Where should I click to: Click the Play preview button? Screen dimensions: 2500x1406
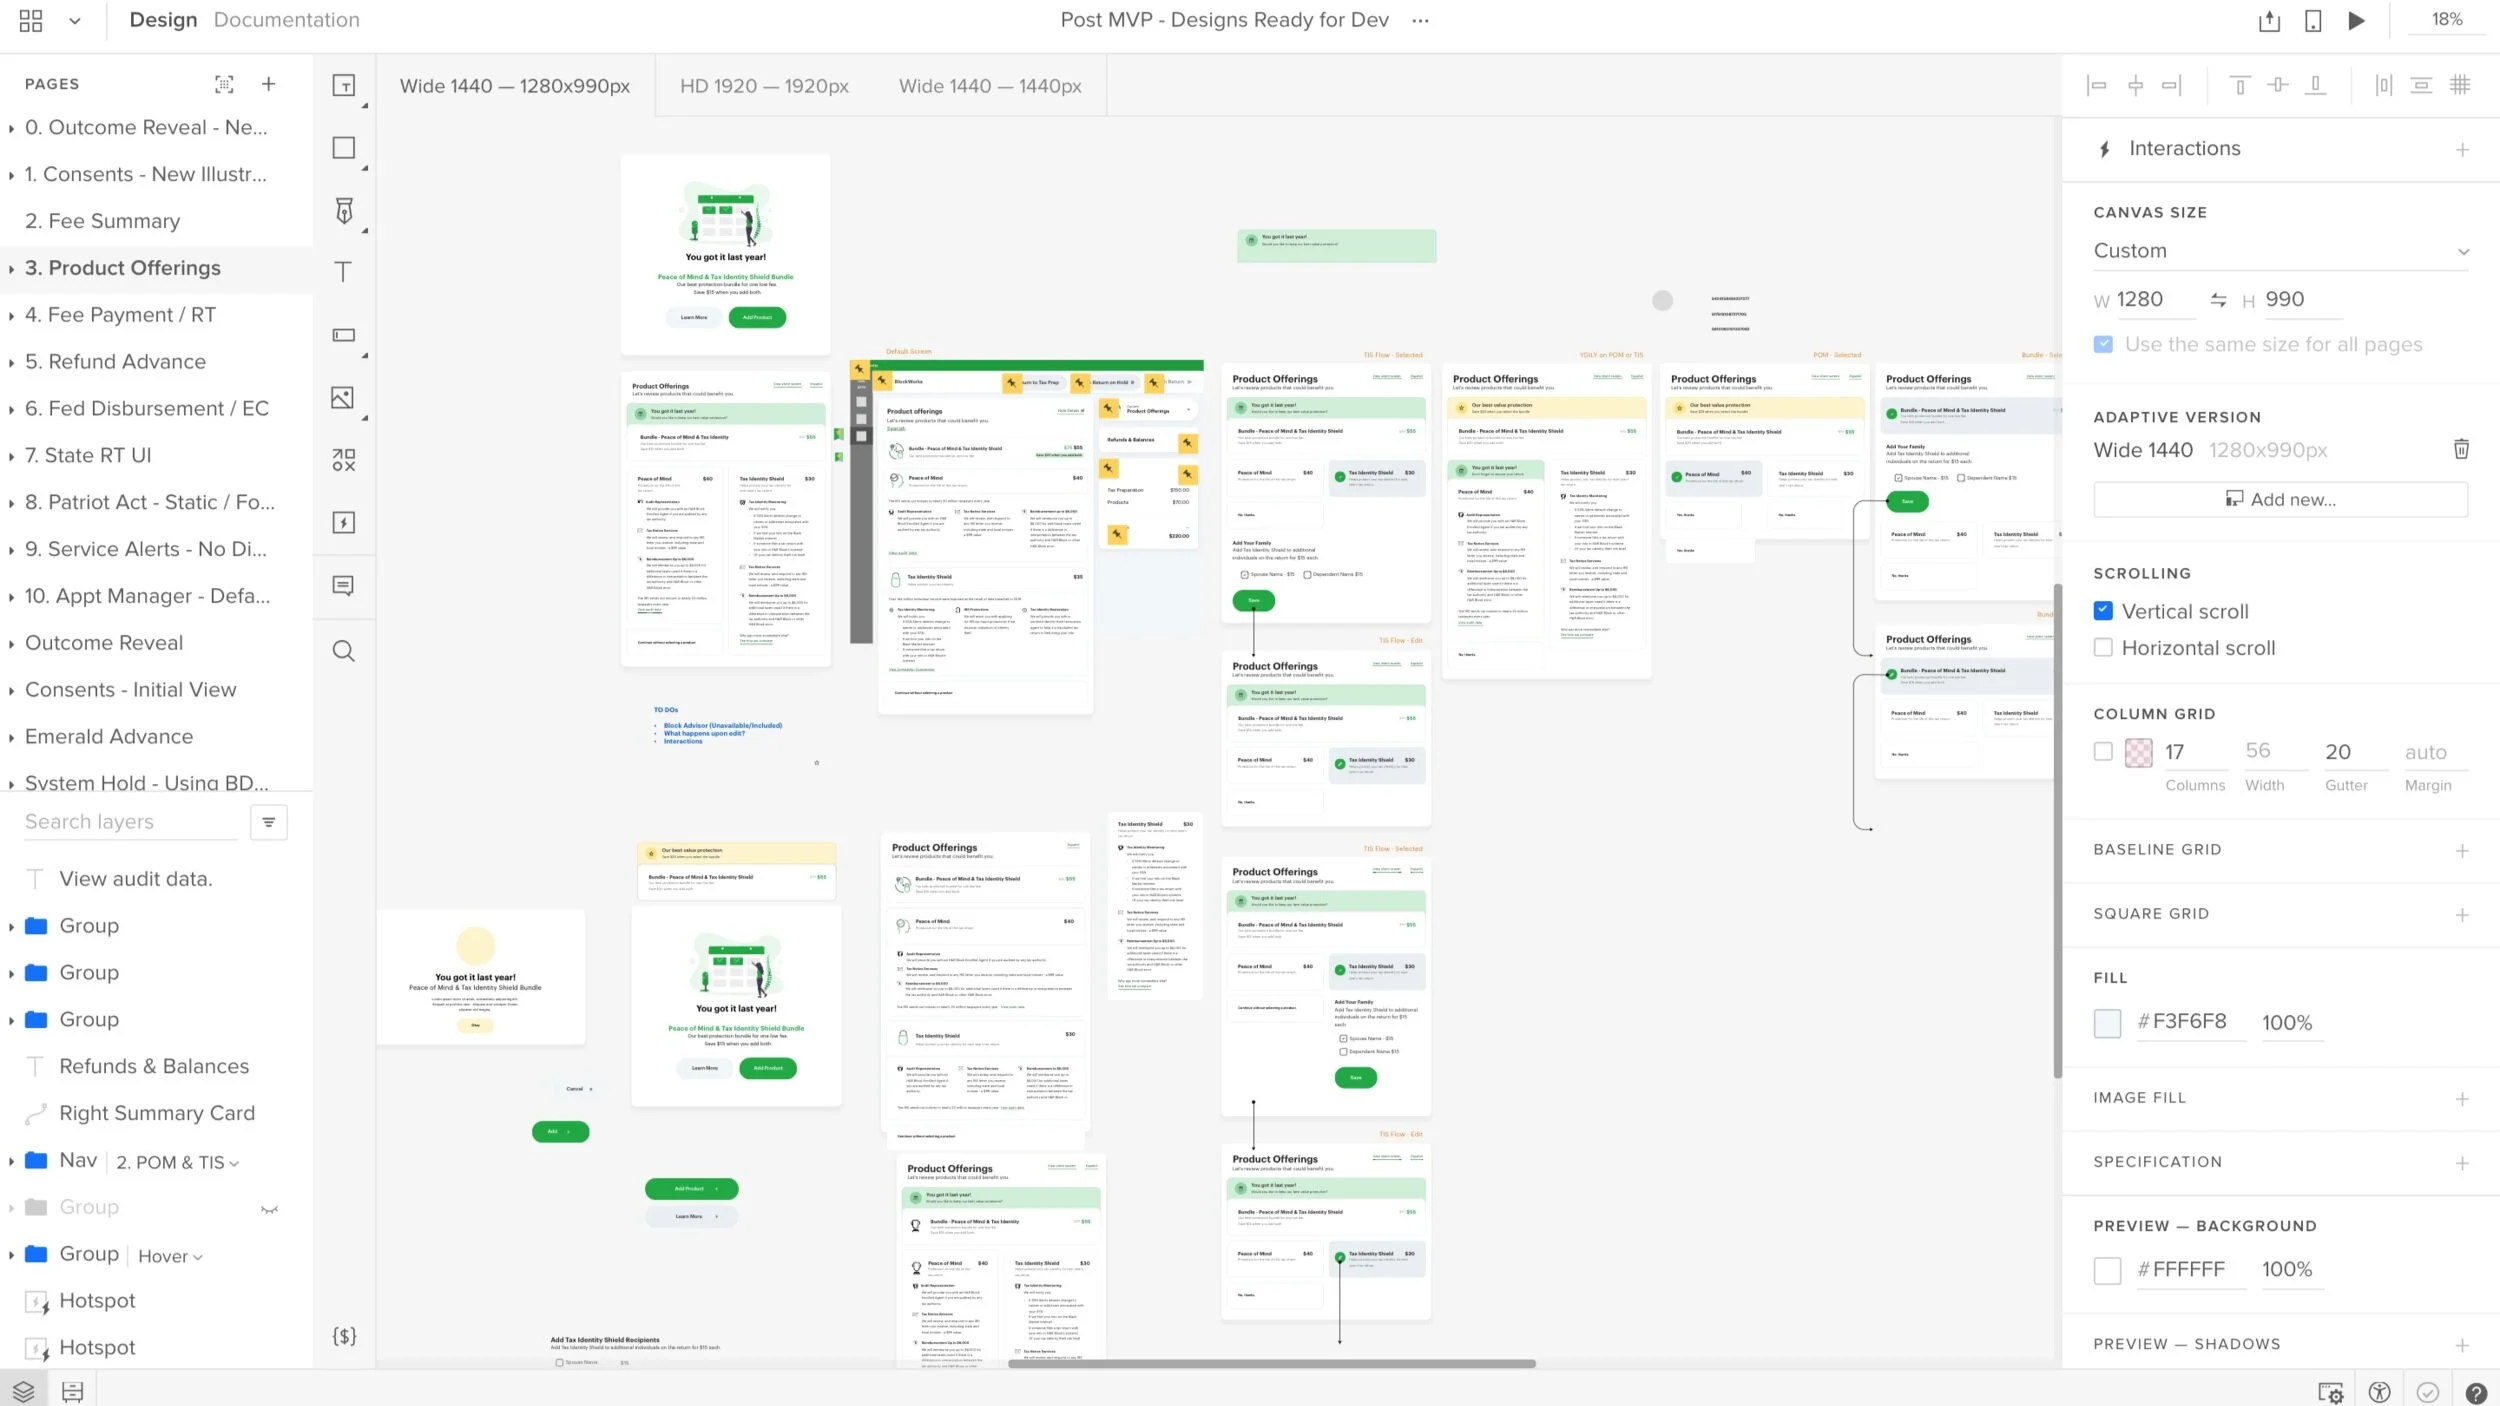click(x=2356, y=21)
